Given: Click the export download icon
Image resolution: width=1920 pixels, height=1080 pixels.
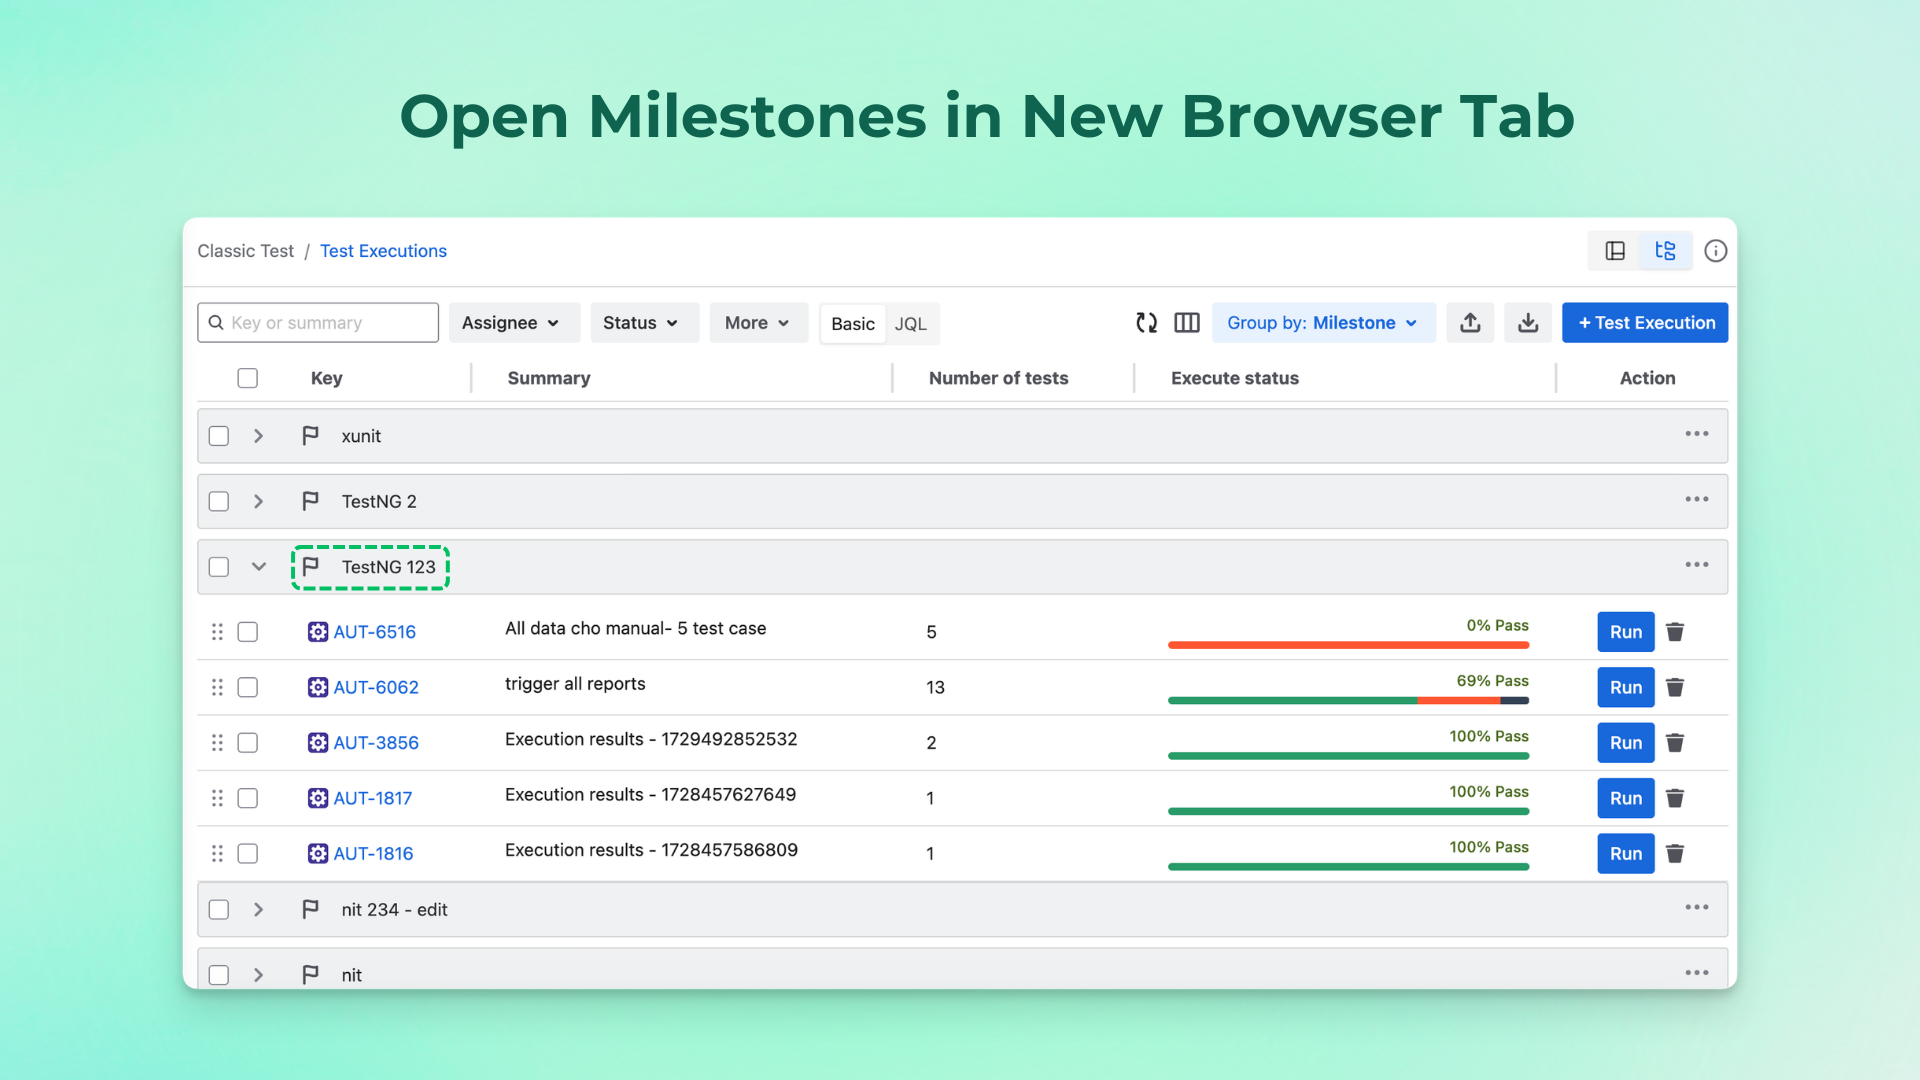Looking at the screenshot, I should tap(1527, 322).
